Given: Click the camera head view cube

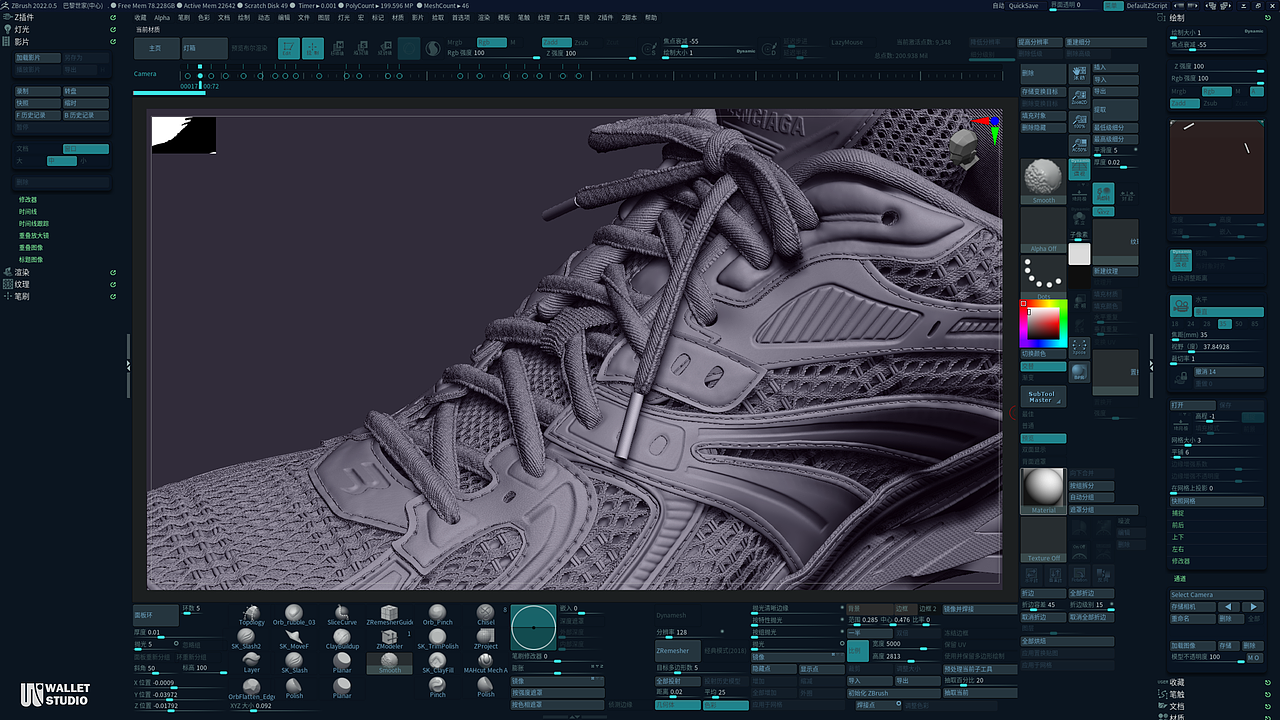Looking at the screenshot, I should coord(966,150).
